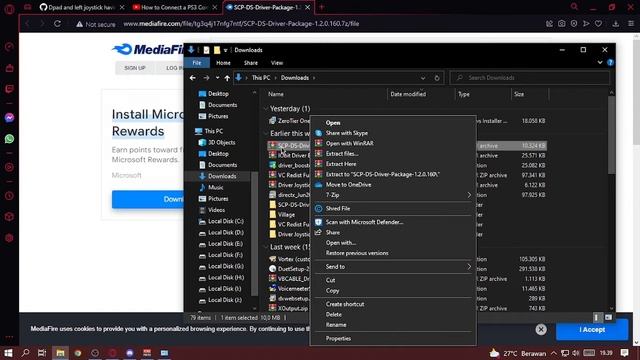Image resolution: width=640 pixels, height=360 pixels.
Task: Click OneDrive cloud icon in context menu
Action: coord(318,184)
